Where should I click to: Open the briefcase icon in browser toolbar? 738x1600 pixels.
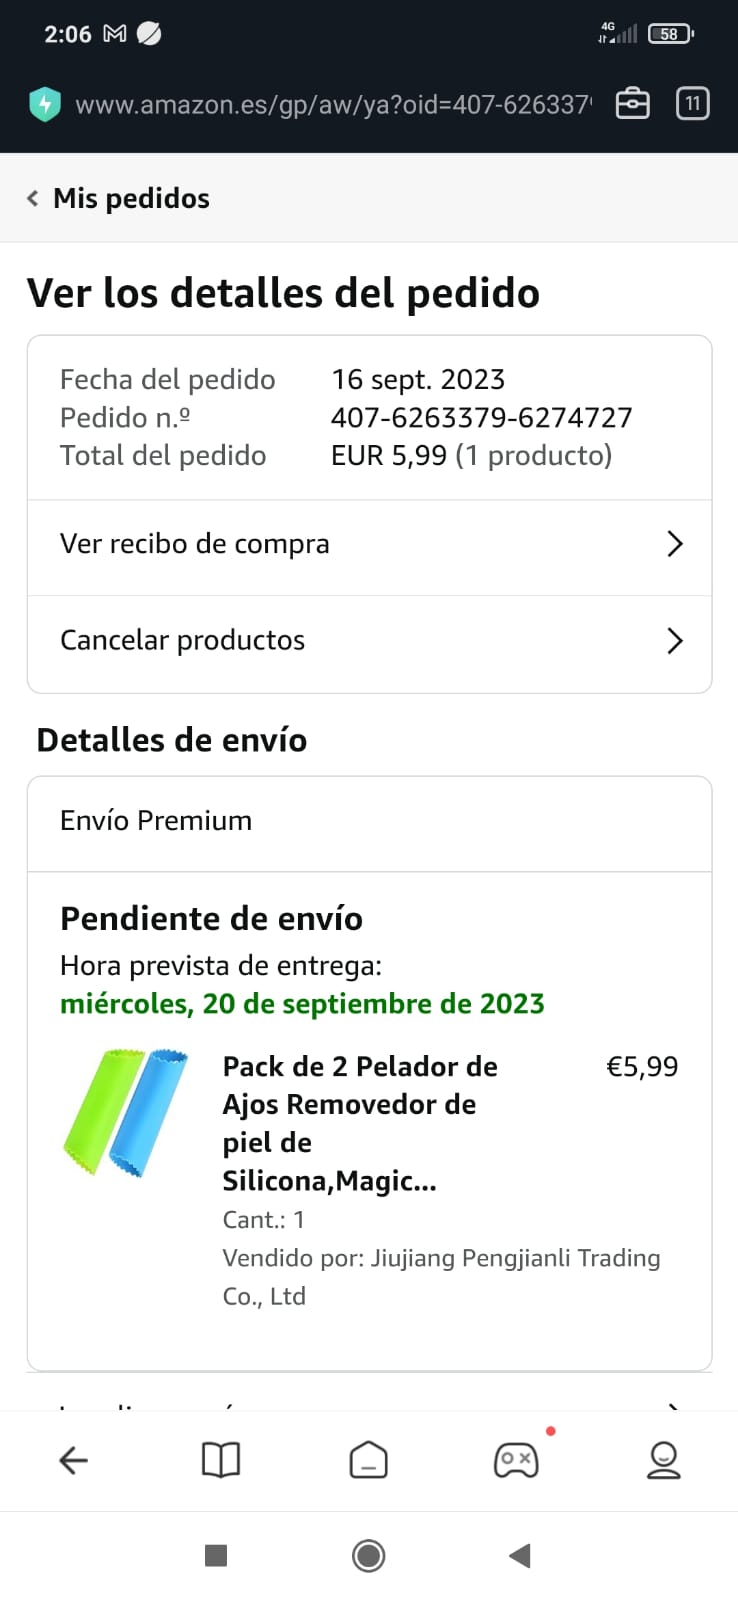[632, 104]
